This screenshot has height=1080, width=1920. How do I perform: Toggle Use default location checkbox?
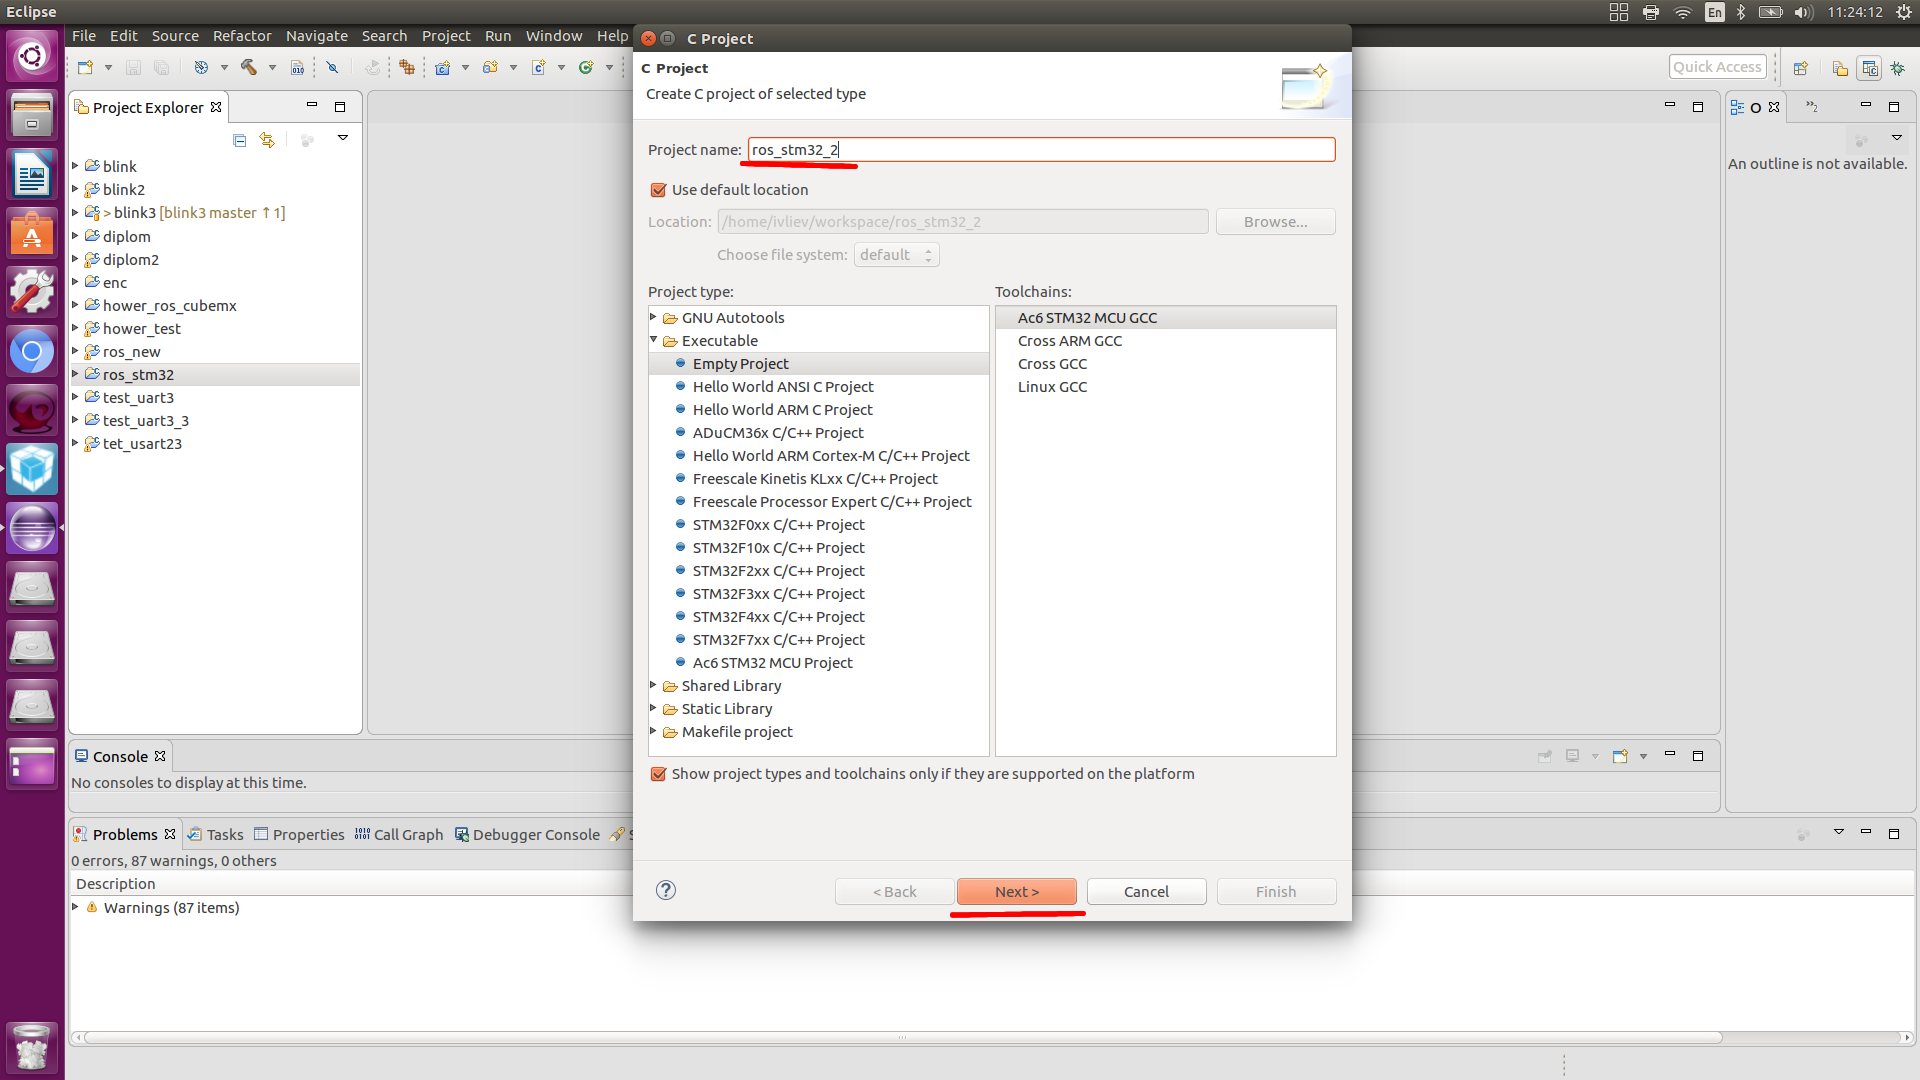658,190
